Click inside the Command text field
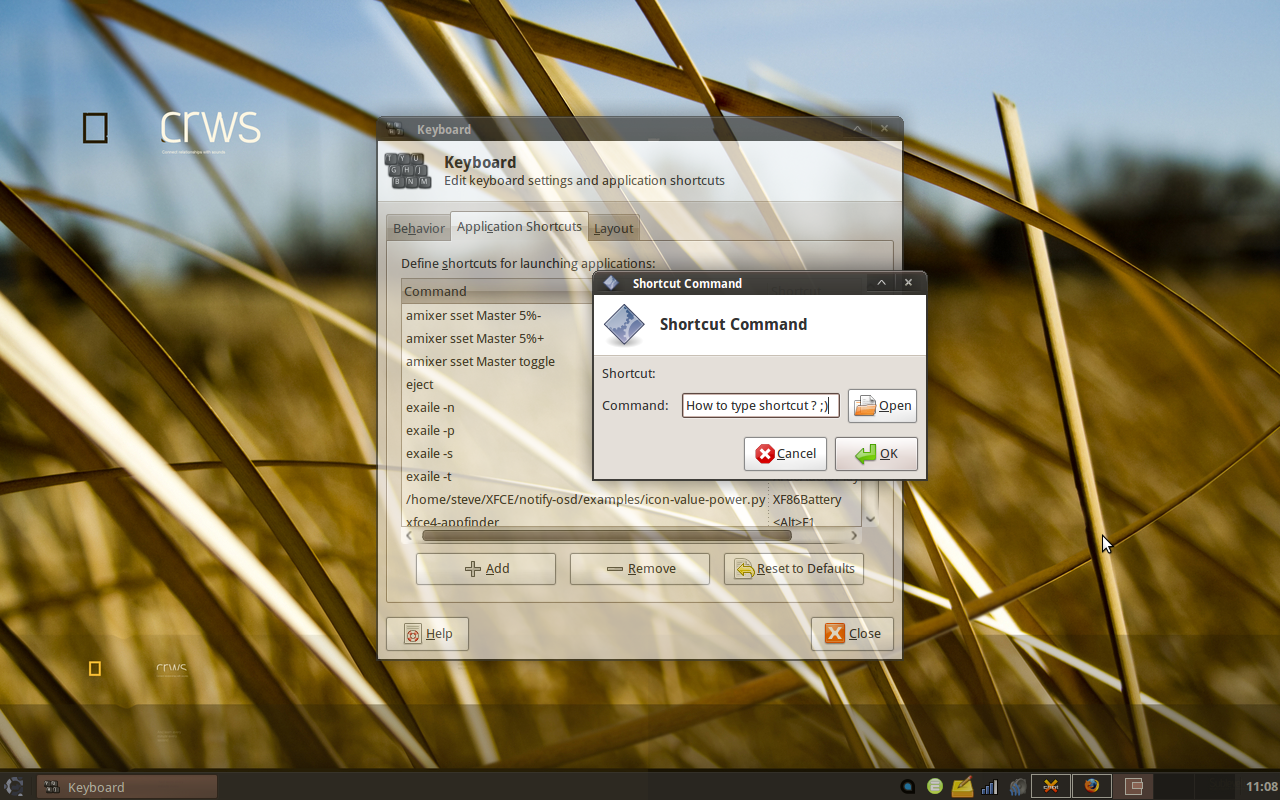The width and height of the screenshot is (1280, 800). point(760,405)
